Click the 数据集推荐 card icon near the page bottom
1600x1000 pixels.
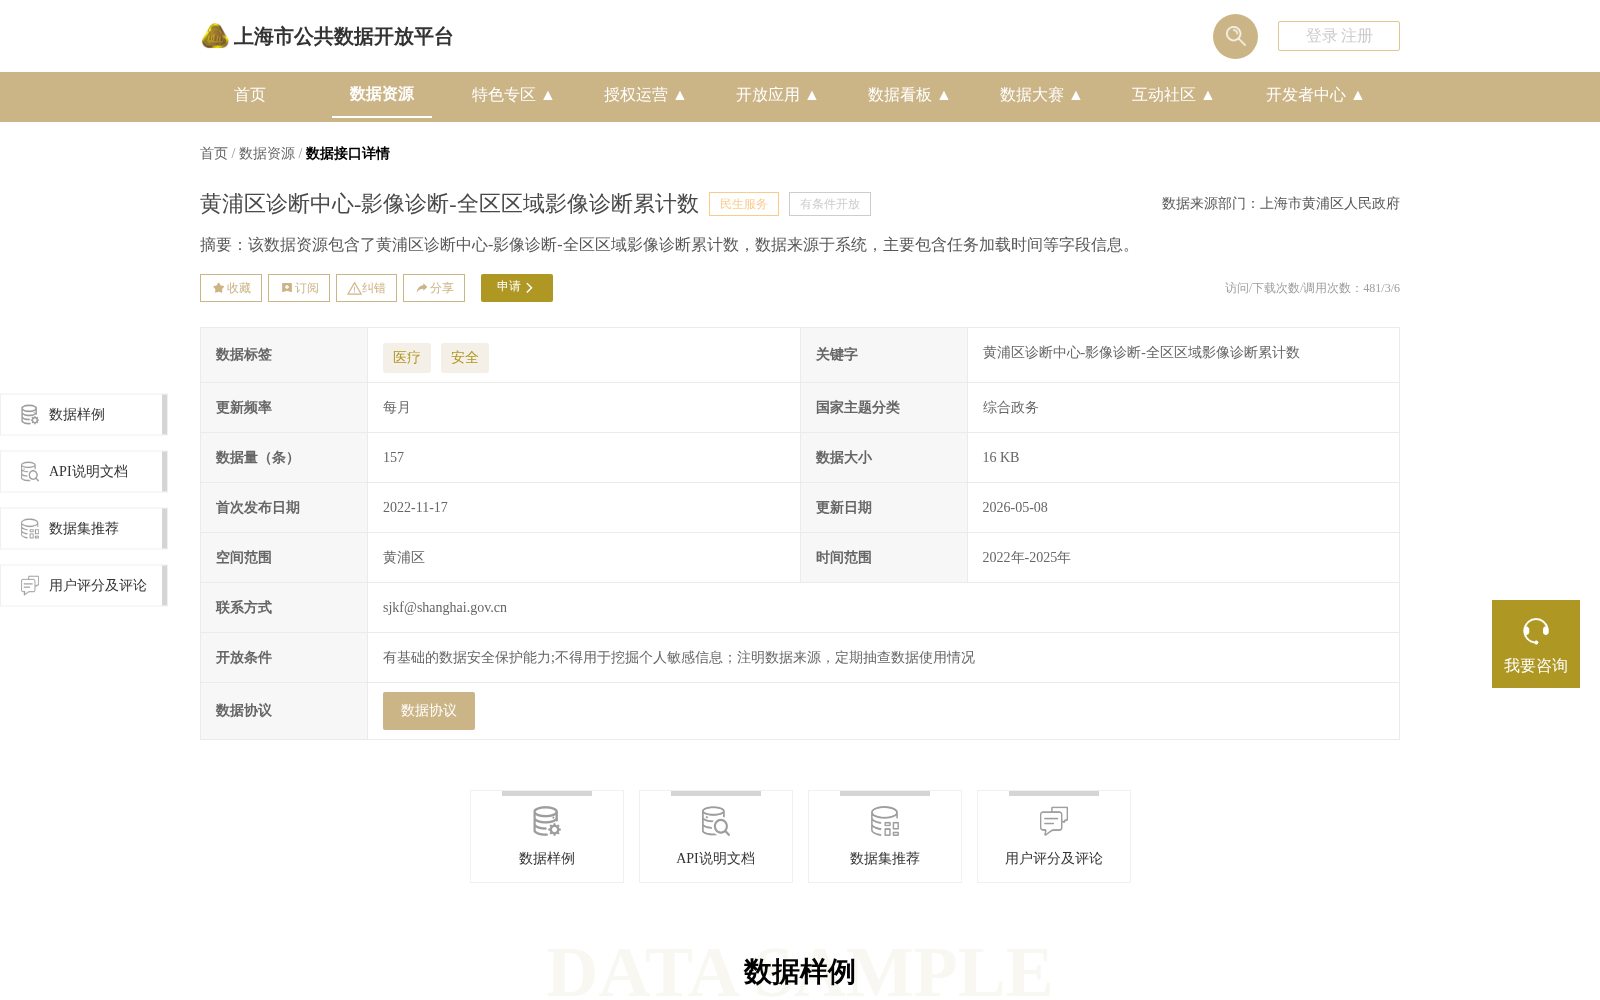pos(885,822)
